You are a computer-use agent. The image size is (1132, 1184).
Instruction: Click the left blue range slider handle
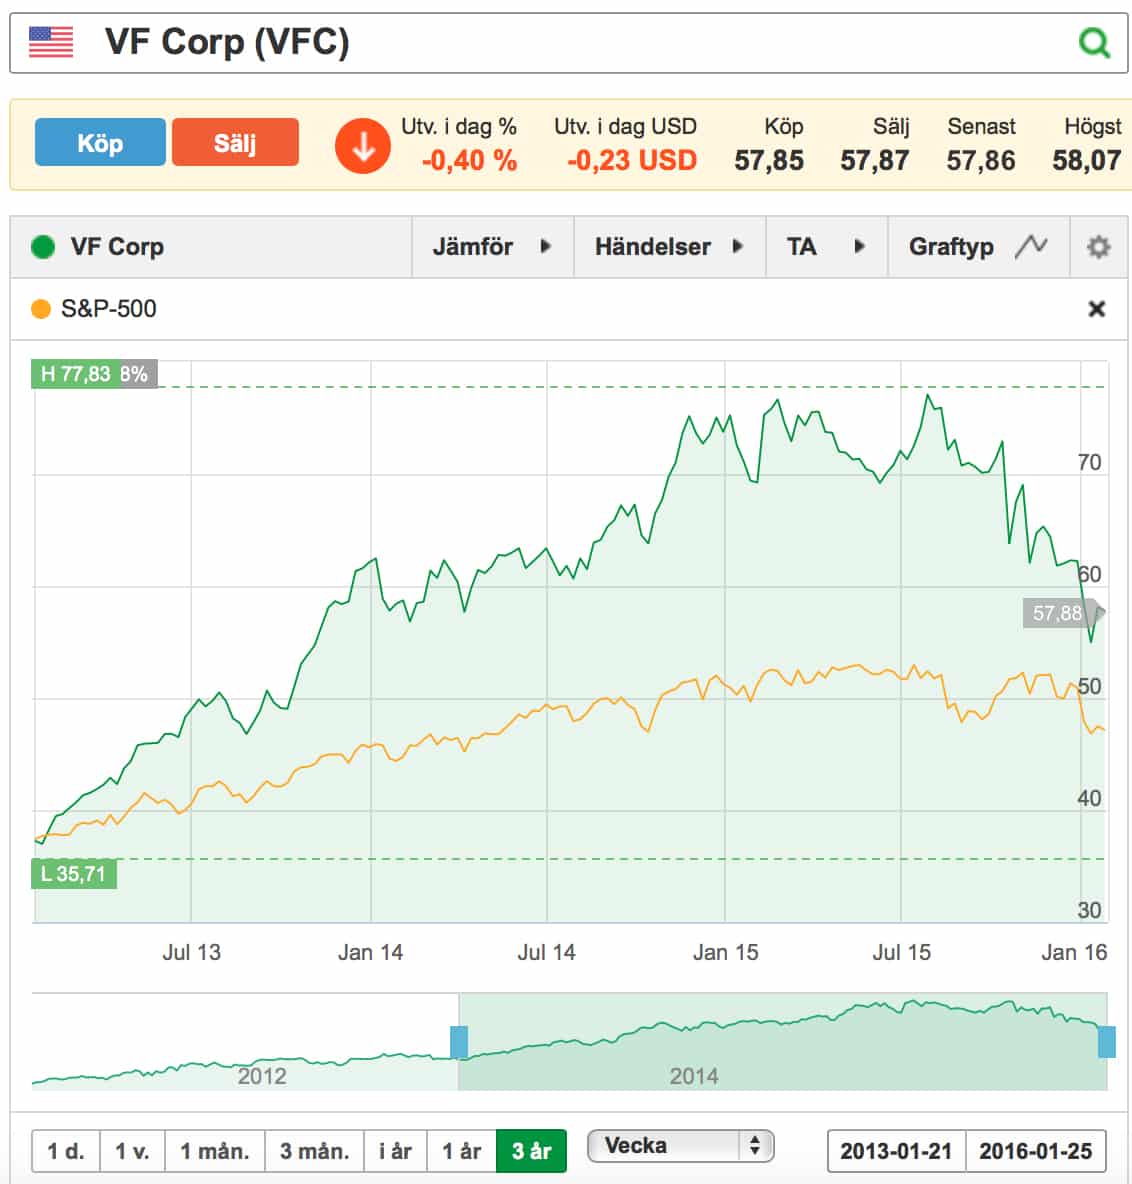[458, 1042]
